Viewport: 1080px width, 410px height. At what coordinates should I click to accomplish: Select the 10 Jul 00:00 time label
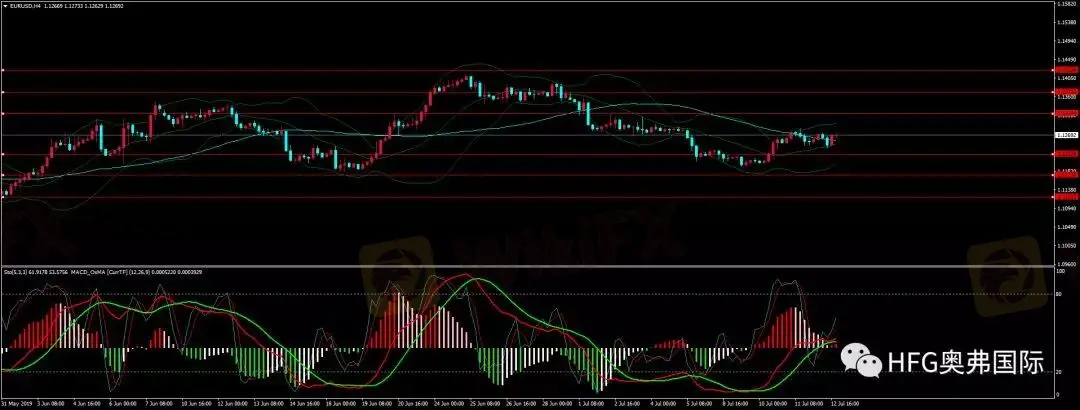[x=773, y=403]
